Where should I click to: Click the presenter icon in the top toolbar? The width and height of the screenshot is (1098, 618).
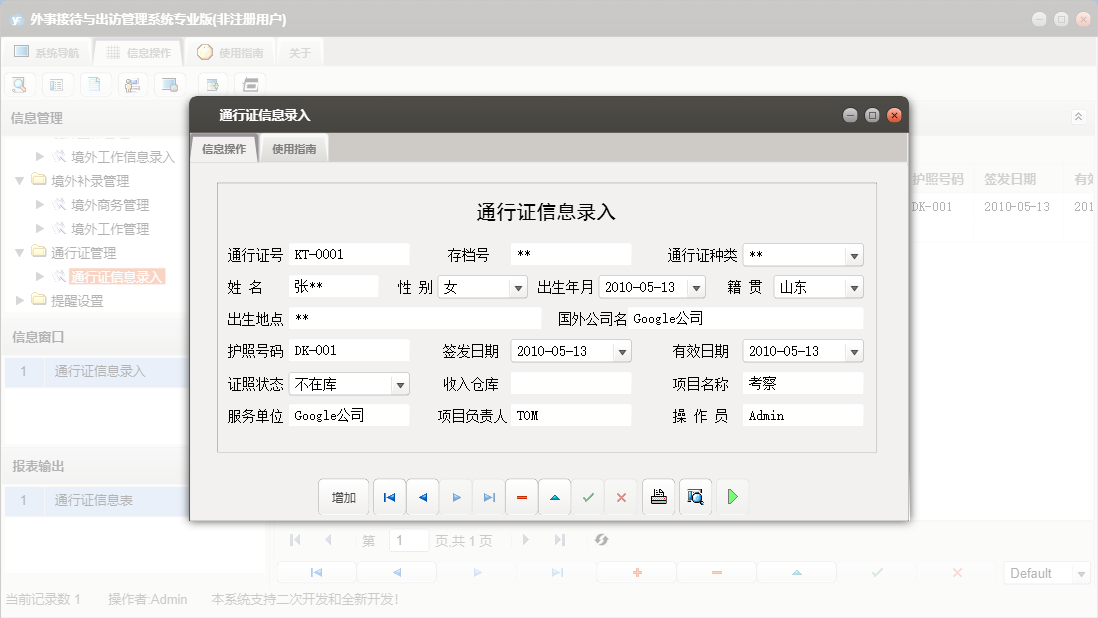pos(132,84)
